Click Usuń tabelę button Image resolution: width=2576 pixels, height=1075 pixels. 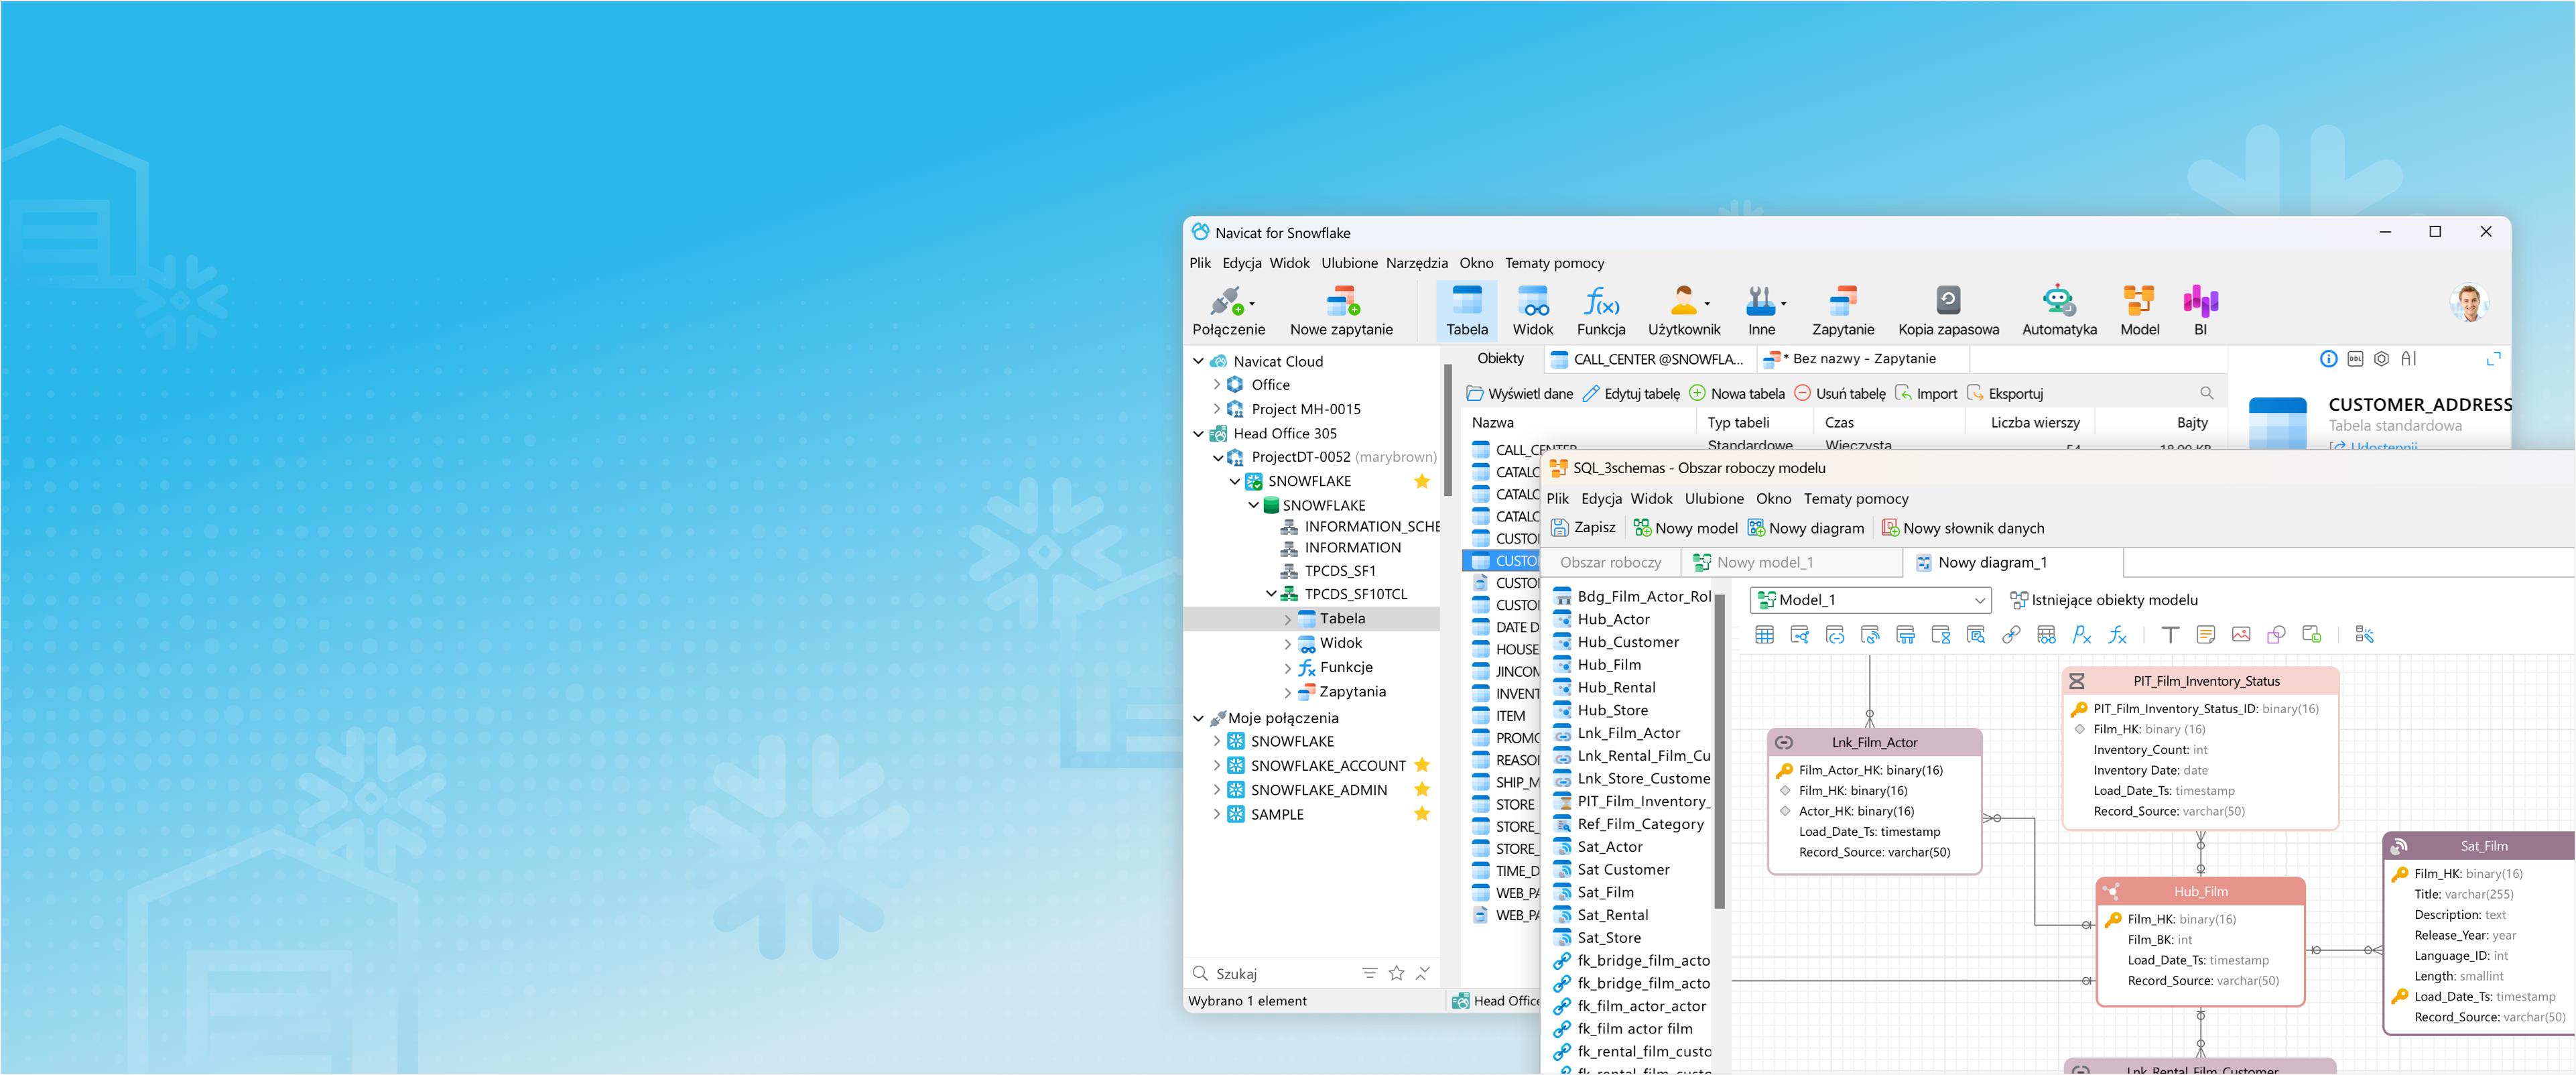tap(1840, 393)
